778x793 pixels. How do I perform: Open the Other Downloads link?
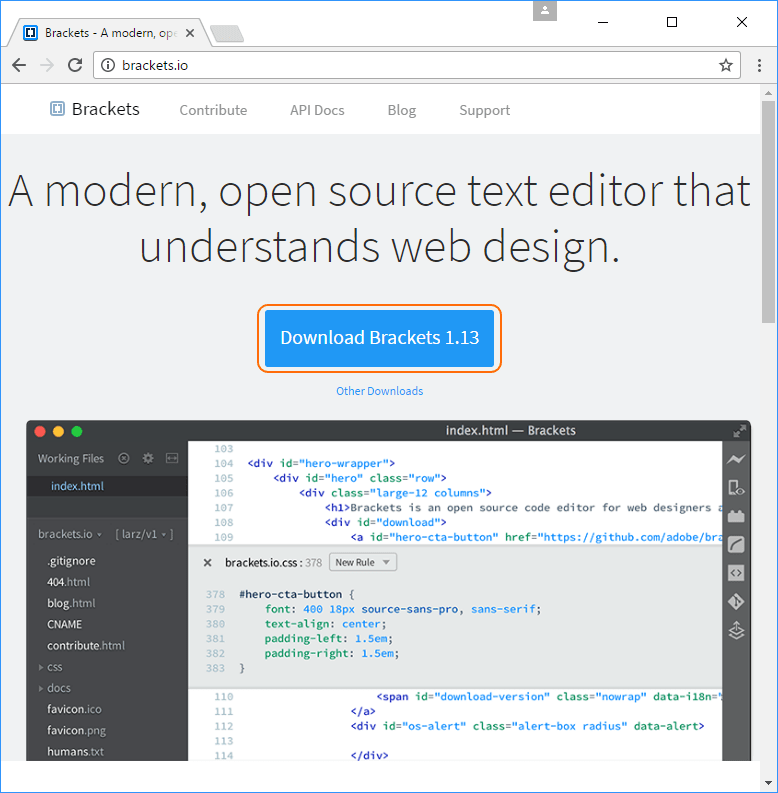tap(379, 391)
